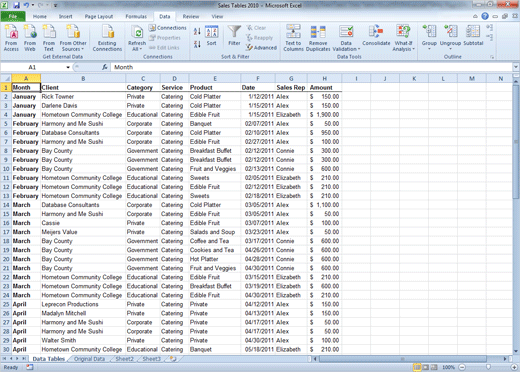Open Customize Quick Access Toolbar dropdown
The width and height of the screenshot is (520, 372).
(56, 6)
